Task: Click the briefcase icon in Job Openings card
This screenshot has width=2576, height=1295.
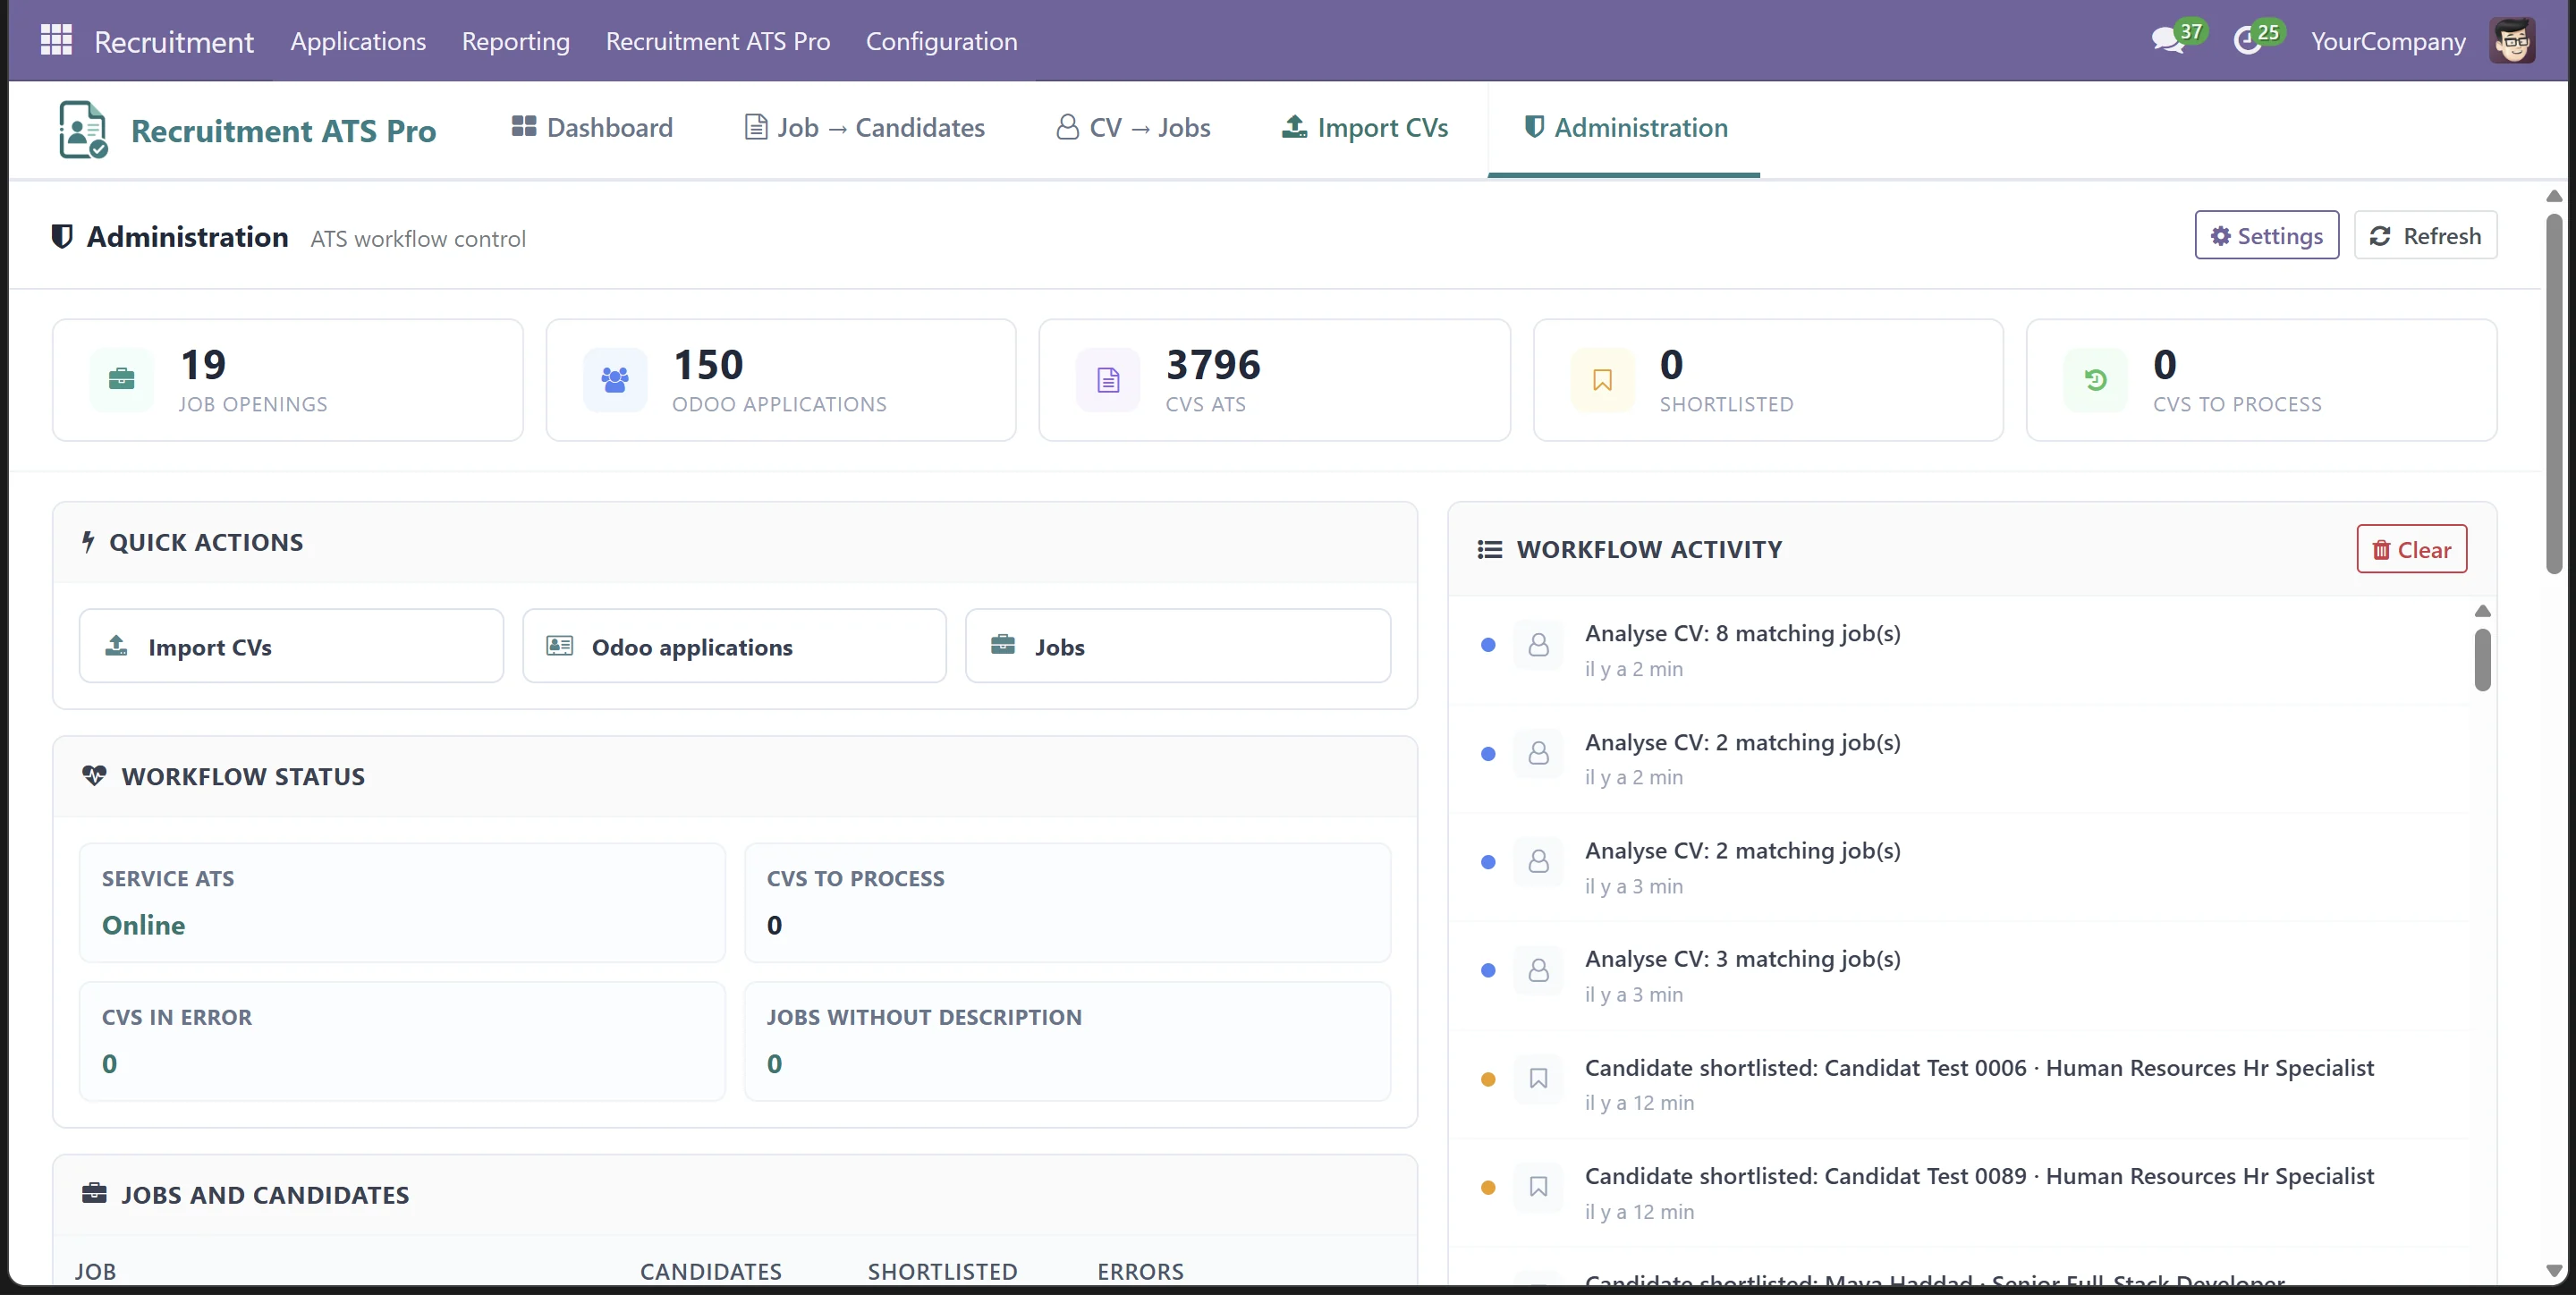Action: (x=121, y=380)
